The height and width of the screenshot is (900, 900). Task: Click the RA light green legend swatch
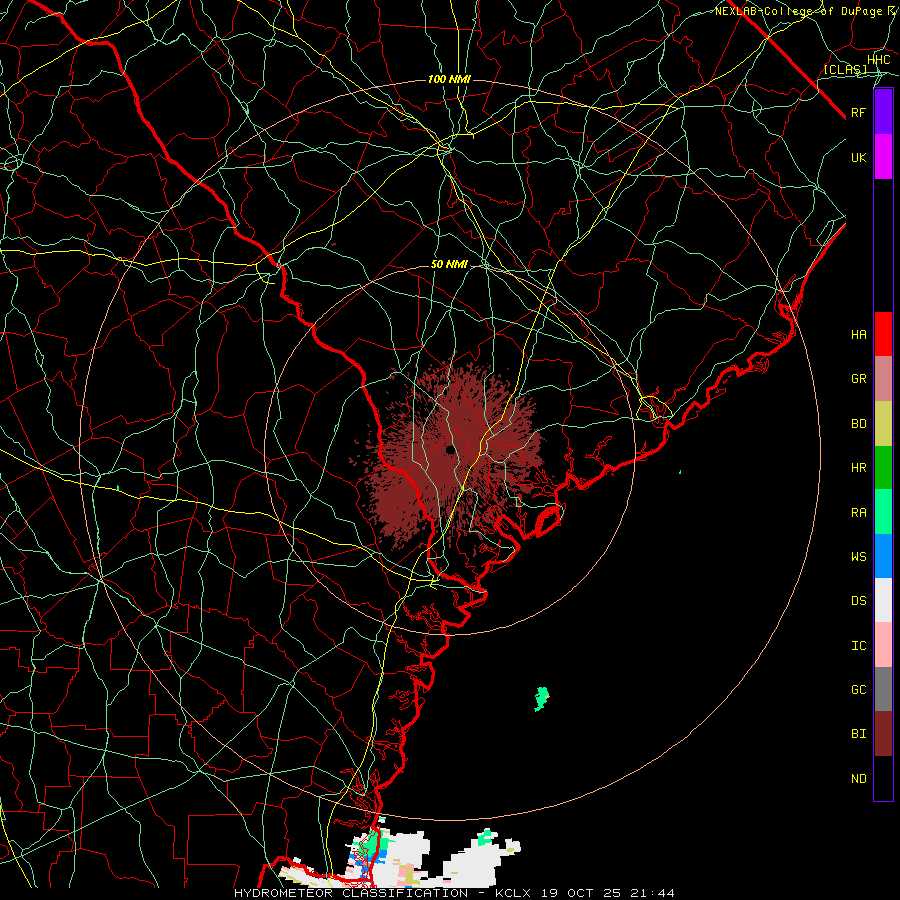click(883, 512)
